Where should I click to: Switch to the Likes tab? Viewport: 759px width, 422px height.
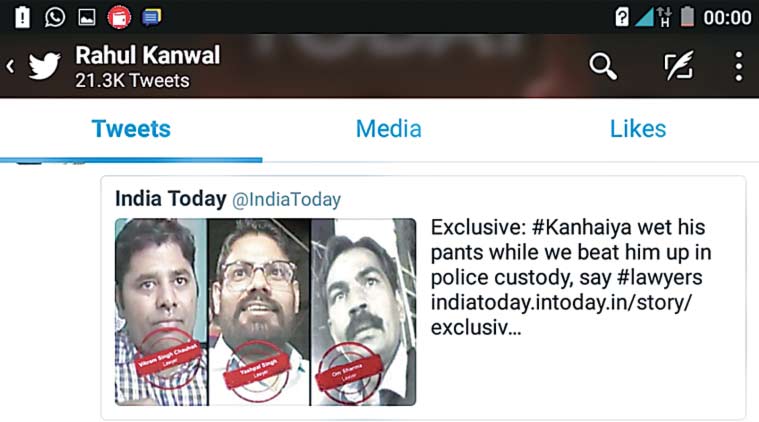tap(638, 129)
